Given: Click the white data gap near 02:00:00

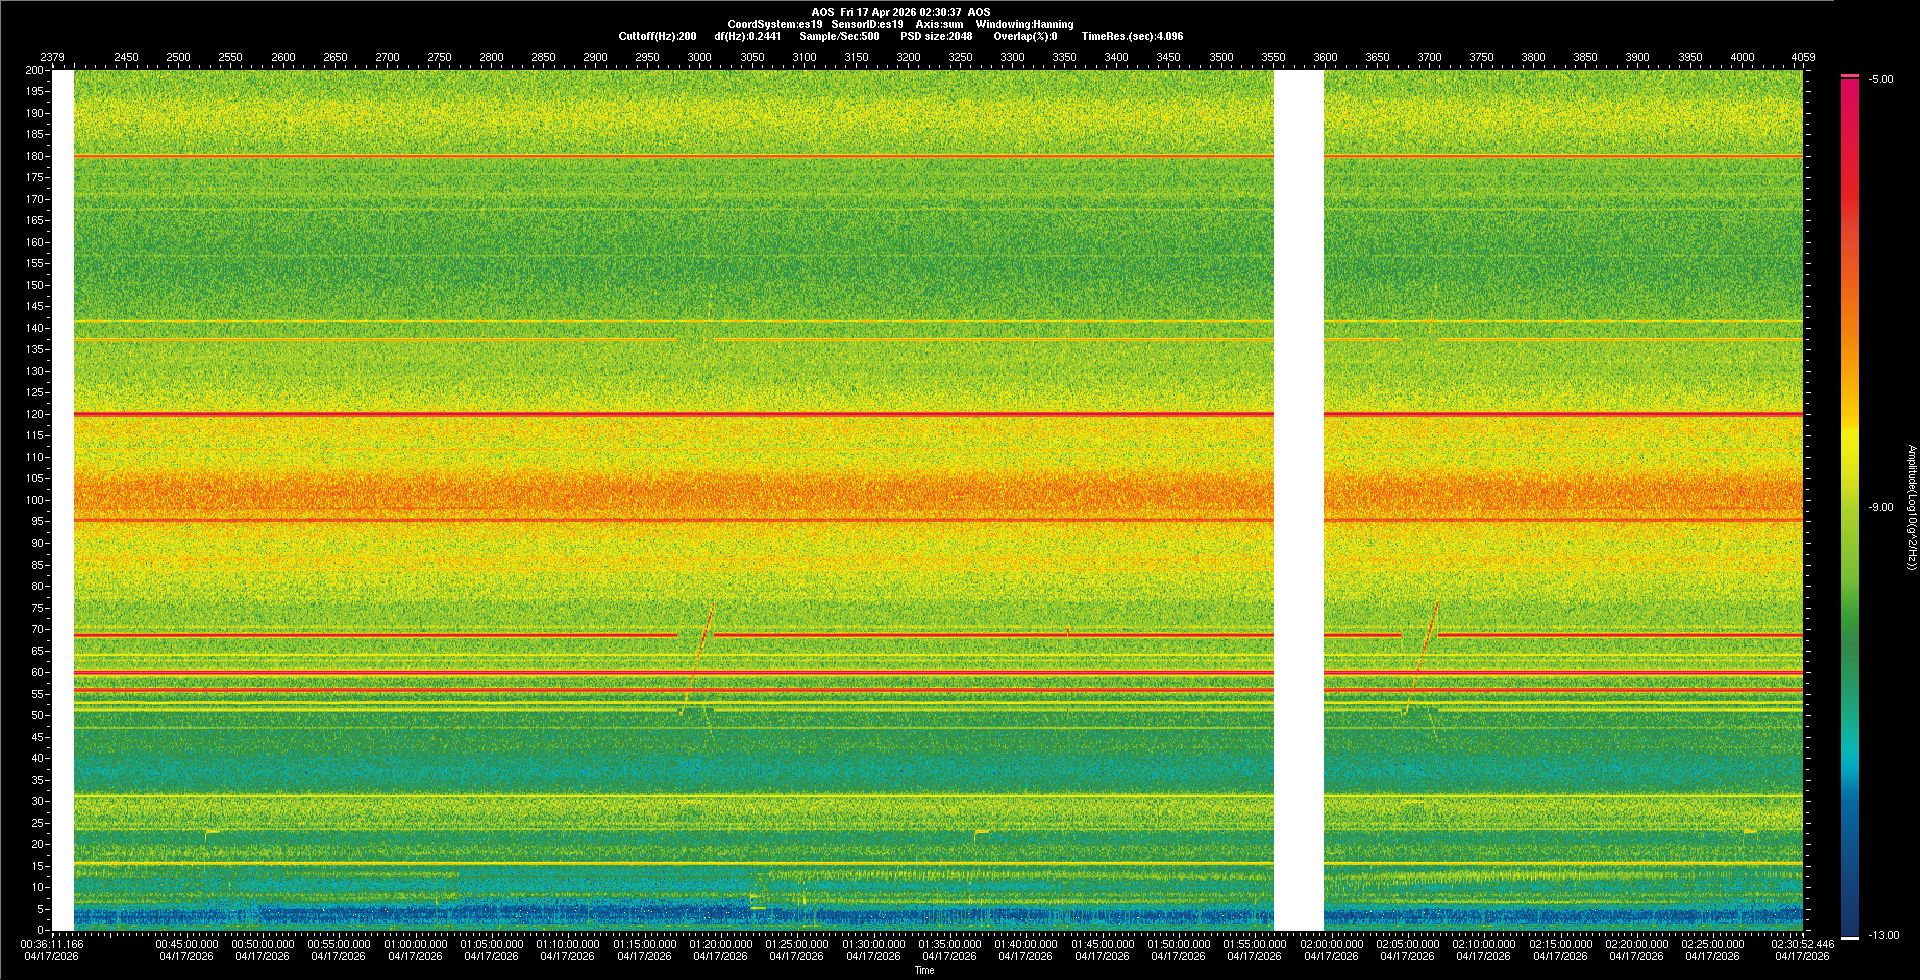Looking at the screenshot, I should (1298, 500).
